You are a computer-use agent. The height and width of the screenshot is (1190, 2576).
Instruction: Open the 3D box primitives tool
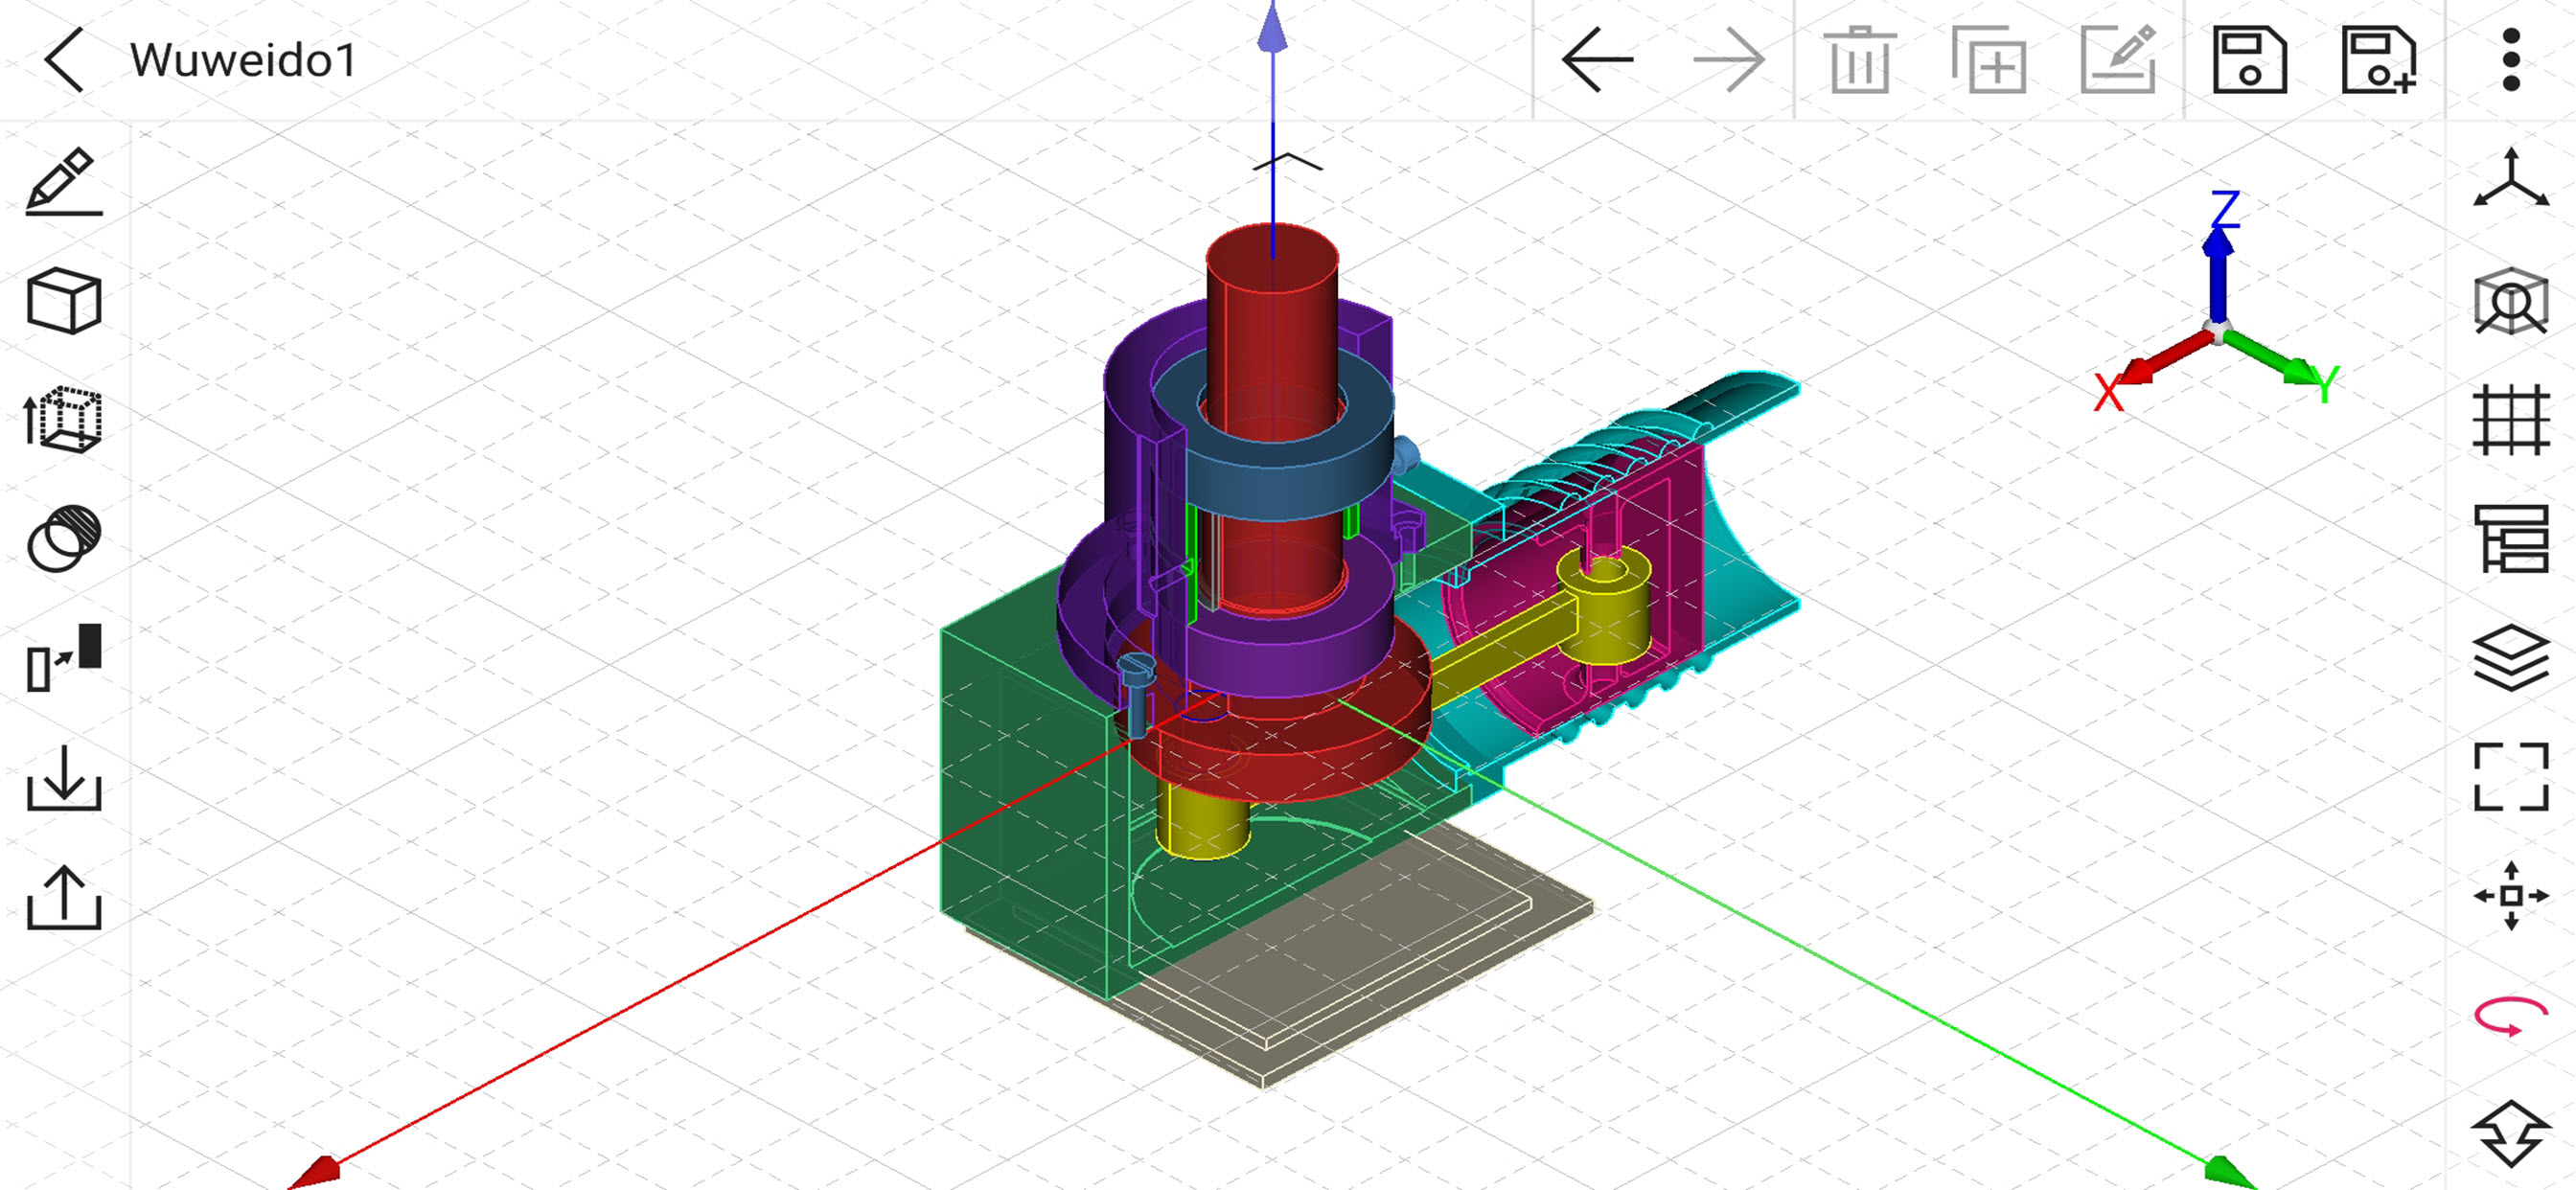tap(64, 300)
